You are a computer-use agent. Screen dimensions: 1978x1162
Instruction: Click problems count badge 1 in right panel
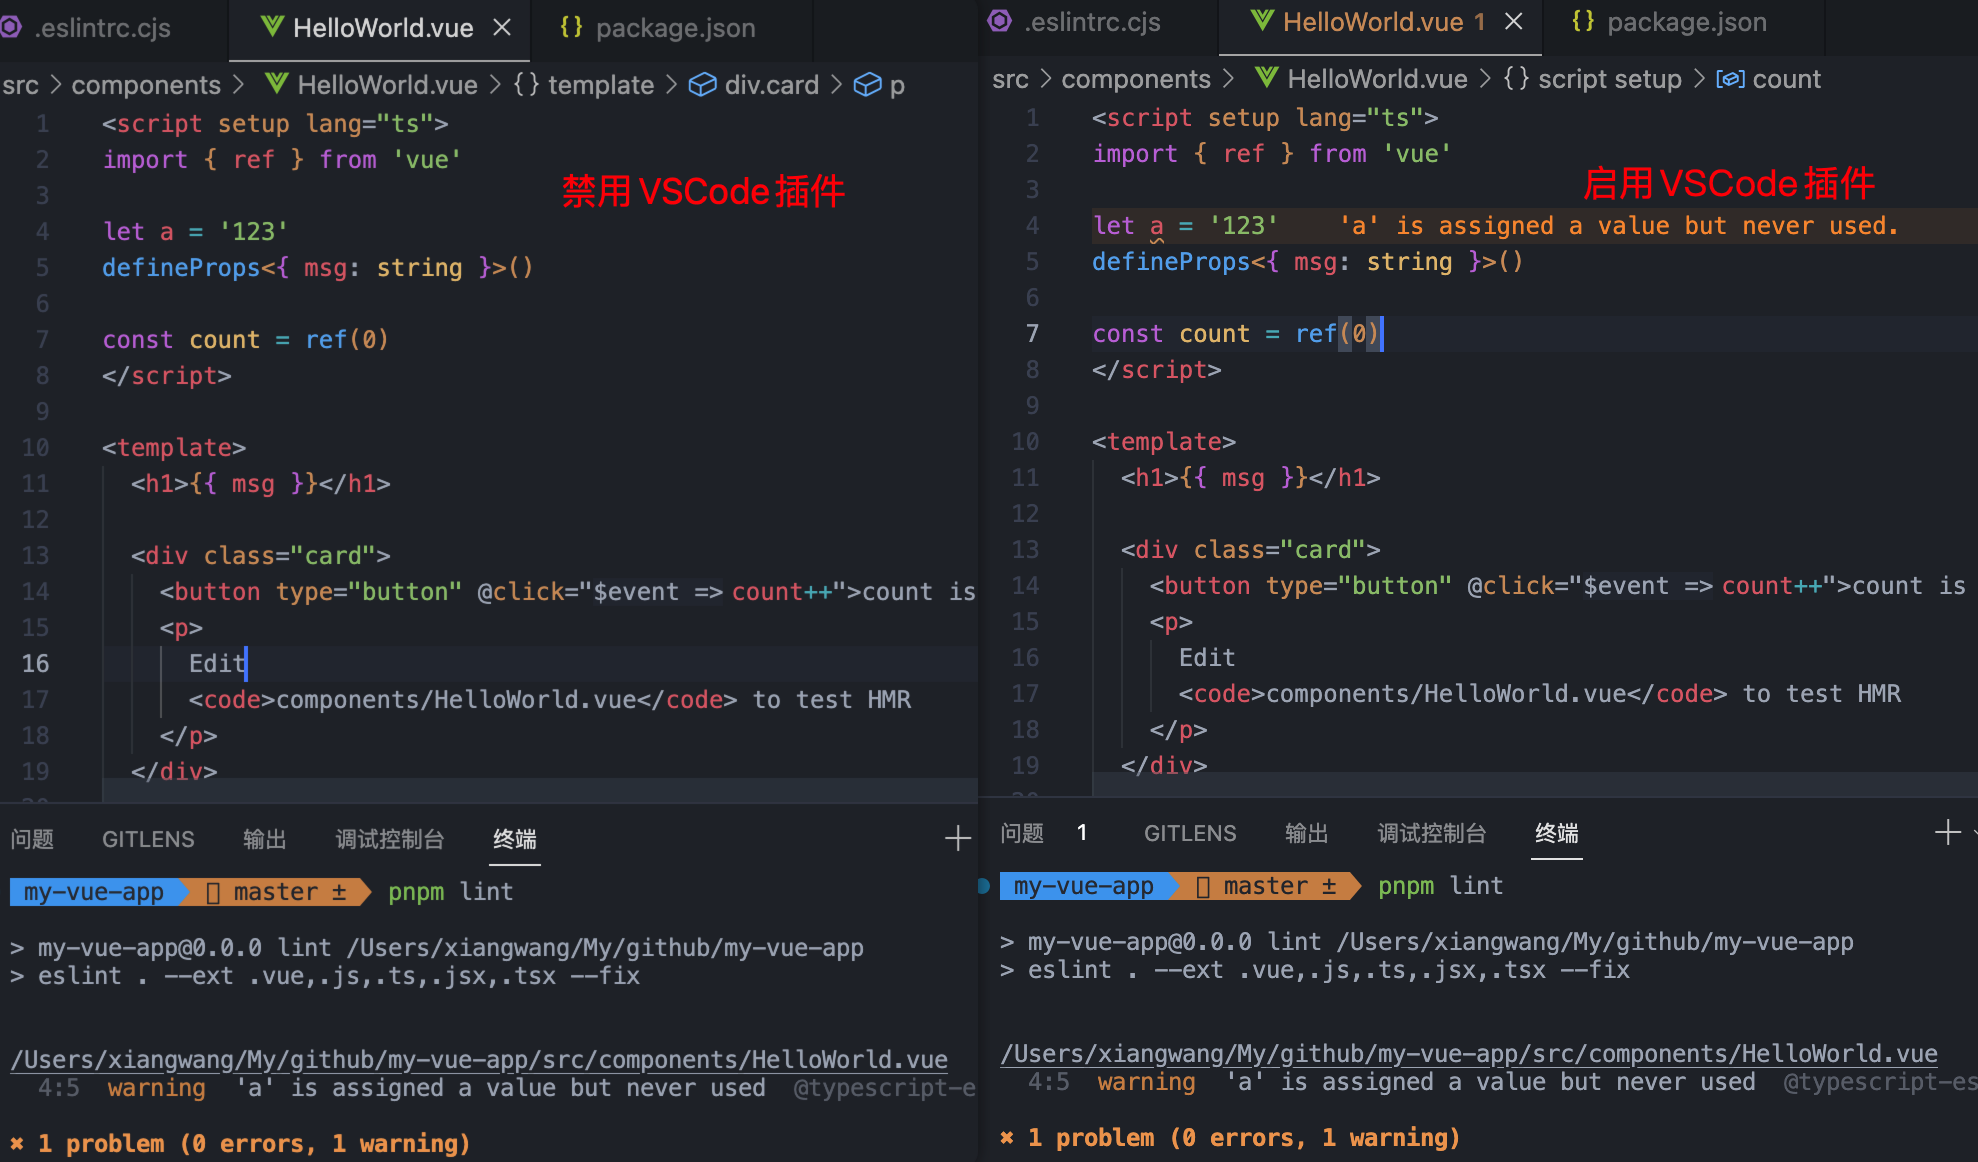click(1082, 833)
